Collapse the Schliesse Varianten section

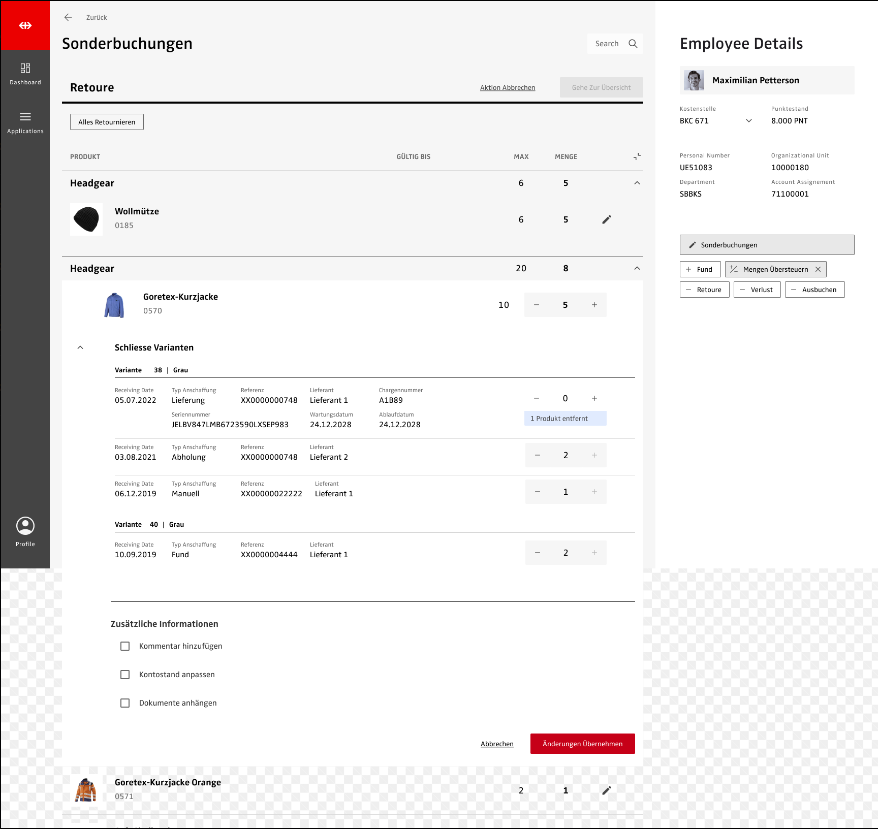(x=79, y=347)
